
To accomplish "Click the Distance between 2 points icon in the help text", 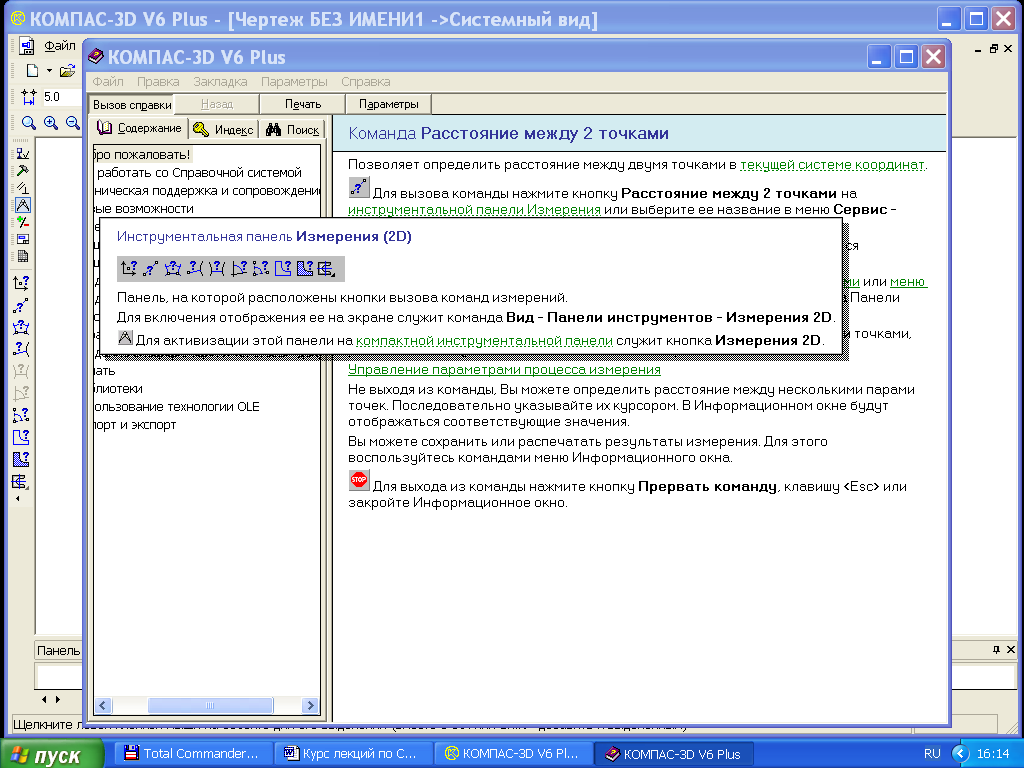I will [359, 187].
